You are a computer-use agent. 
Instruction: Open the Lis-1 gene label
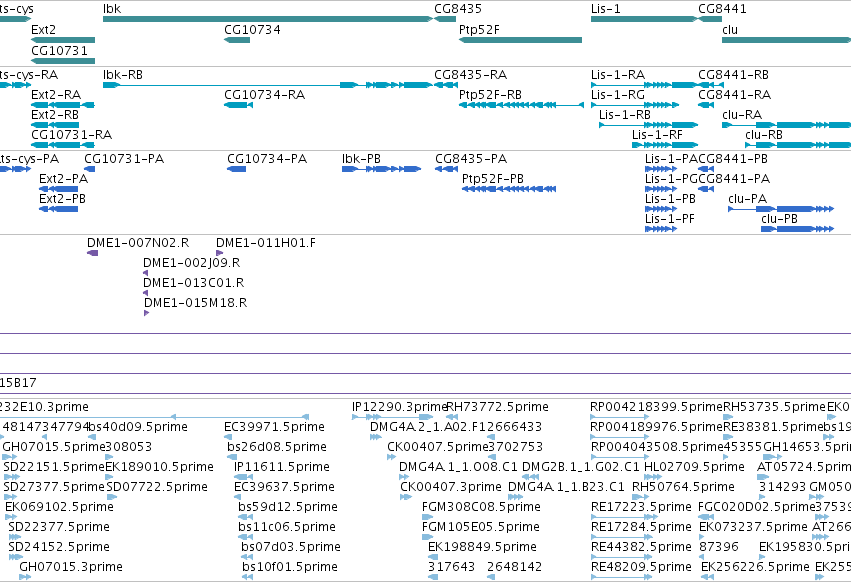coord(606,9)
